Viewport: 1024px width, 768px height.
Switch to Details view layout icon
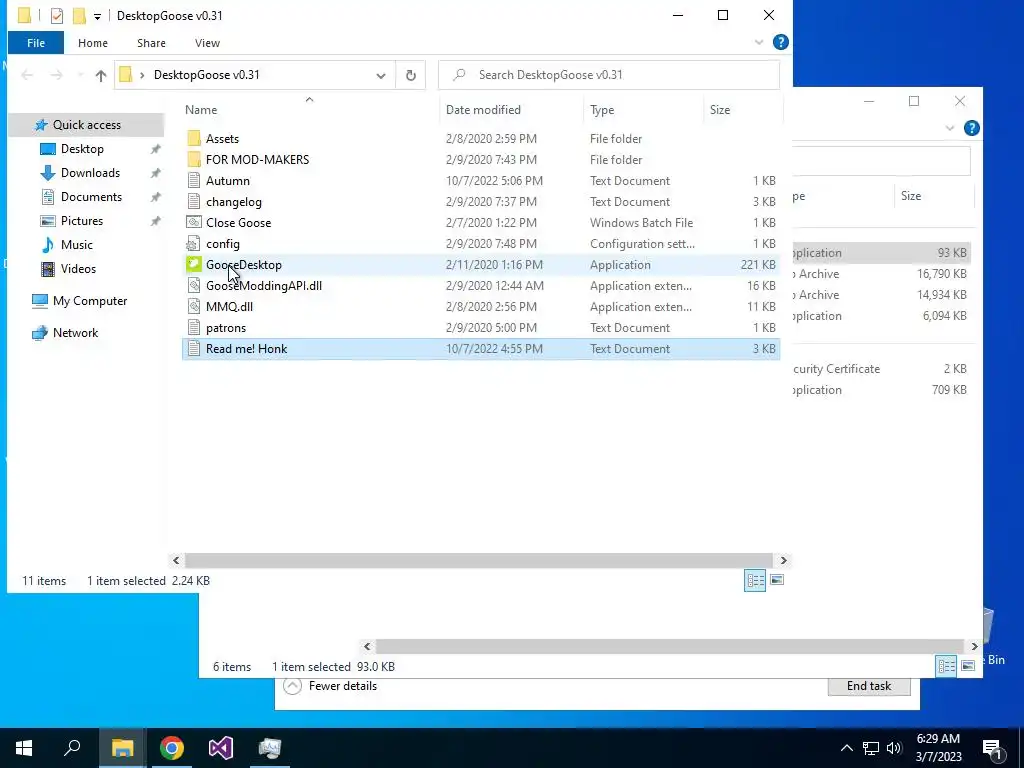point(756,580)
